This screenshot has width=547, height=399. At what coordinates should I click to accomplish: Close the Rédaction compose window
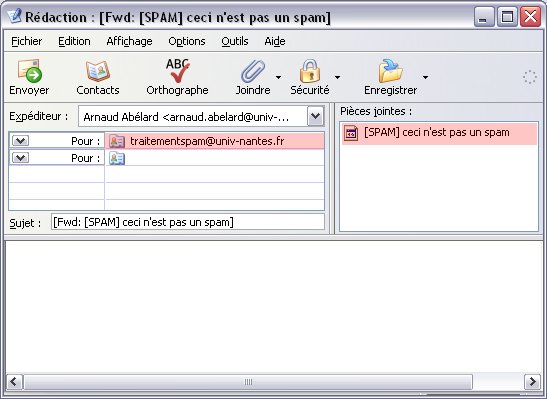pyautogui.click(x=530, y=16)
